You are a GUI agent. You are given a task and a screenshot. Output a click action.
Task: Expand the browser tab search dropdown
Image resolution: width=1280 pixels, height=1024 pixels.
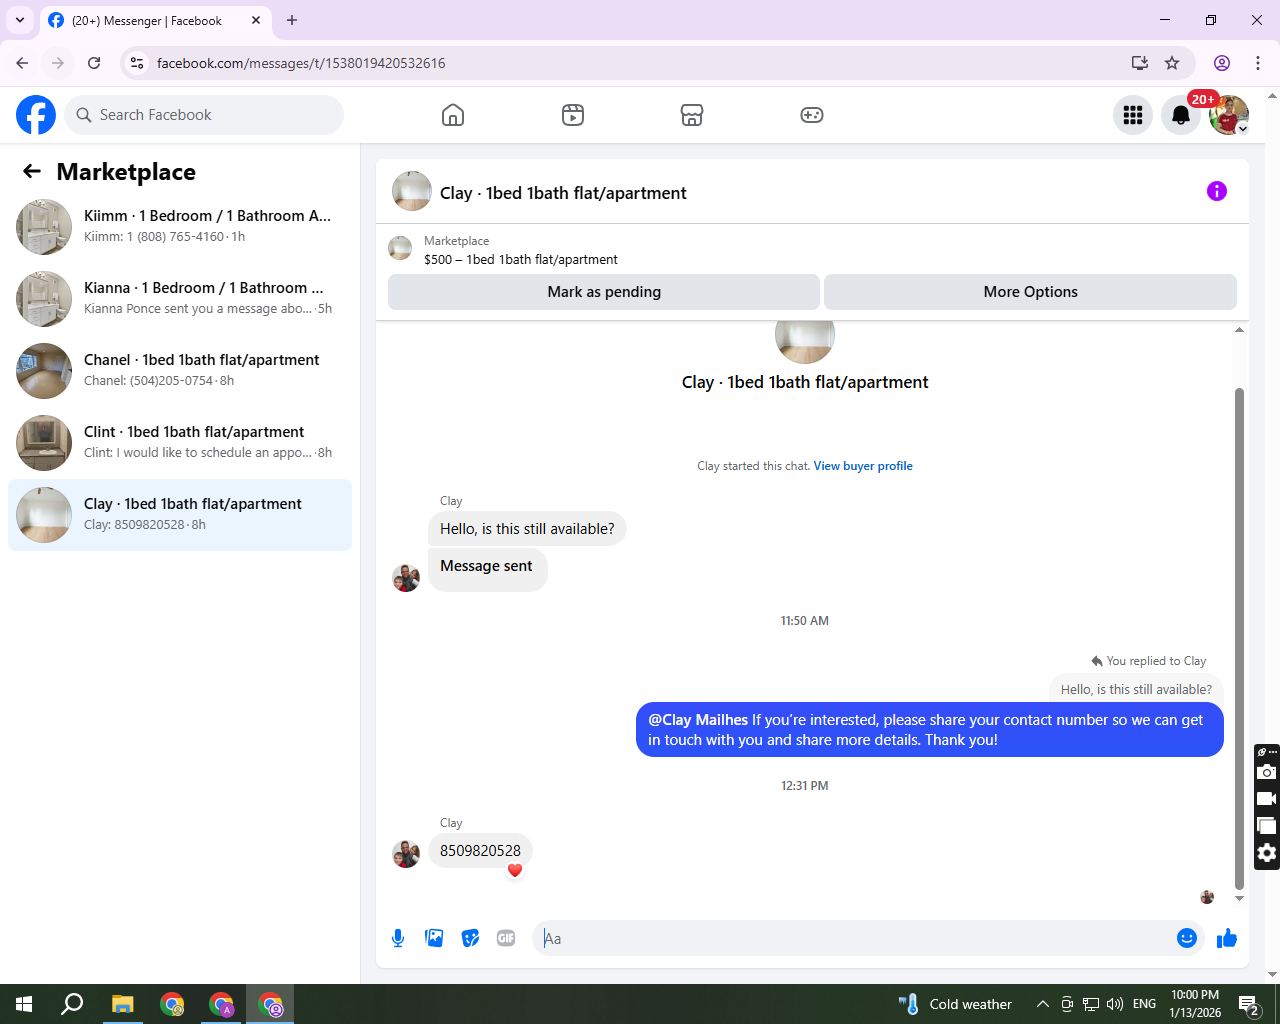20,20
